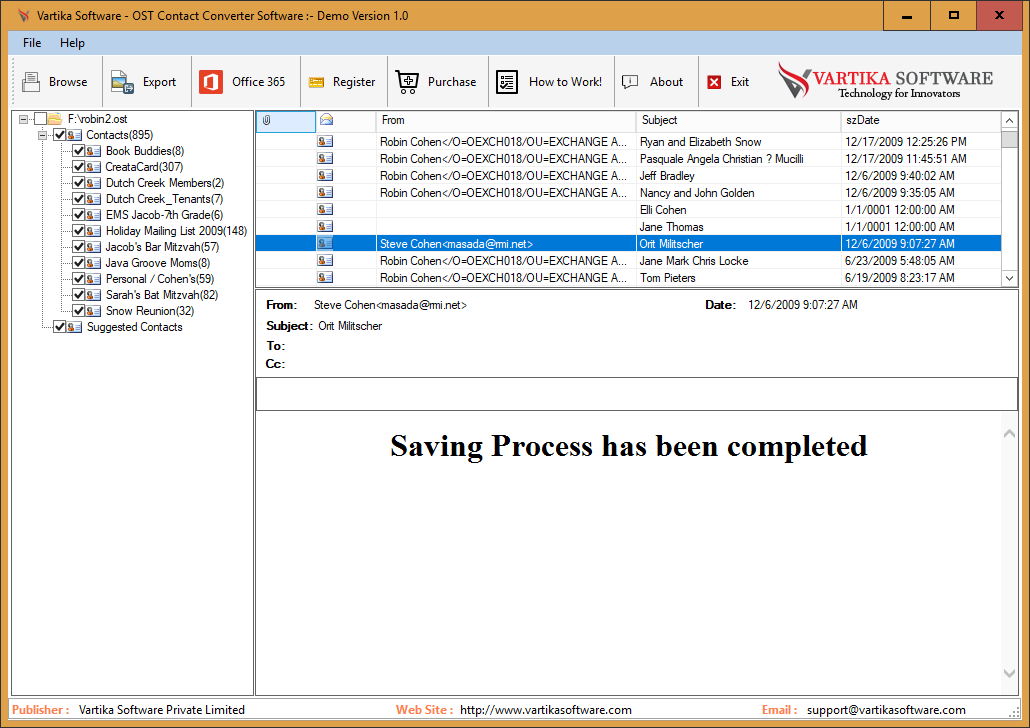
Task: Click the Register card icon
Action: (x=317, y=83)
